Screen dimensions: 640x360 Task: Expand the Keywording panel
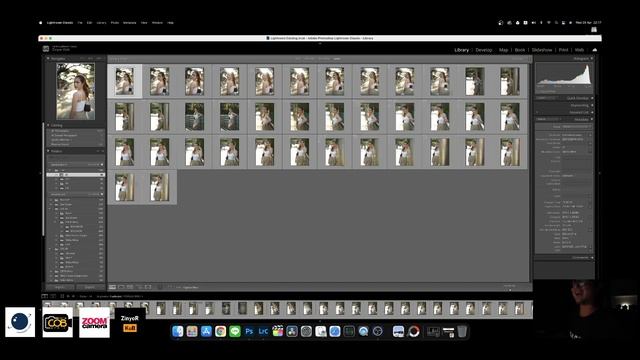pyautogui.click(x=591, y=105)
